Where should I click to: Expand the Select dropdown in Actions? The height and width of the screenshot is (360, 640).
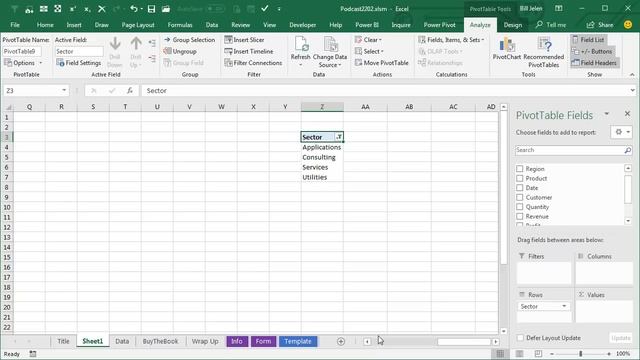pyautogui.click(x=382, y=51)
